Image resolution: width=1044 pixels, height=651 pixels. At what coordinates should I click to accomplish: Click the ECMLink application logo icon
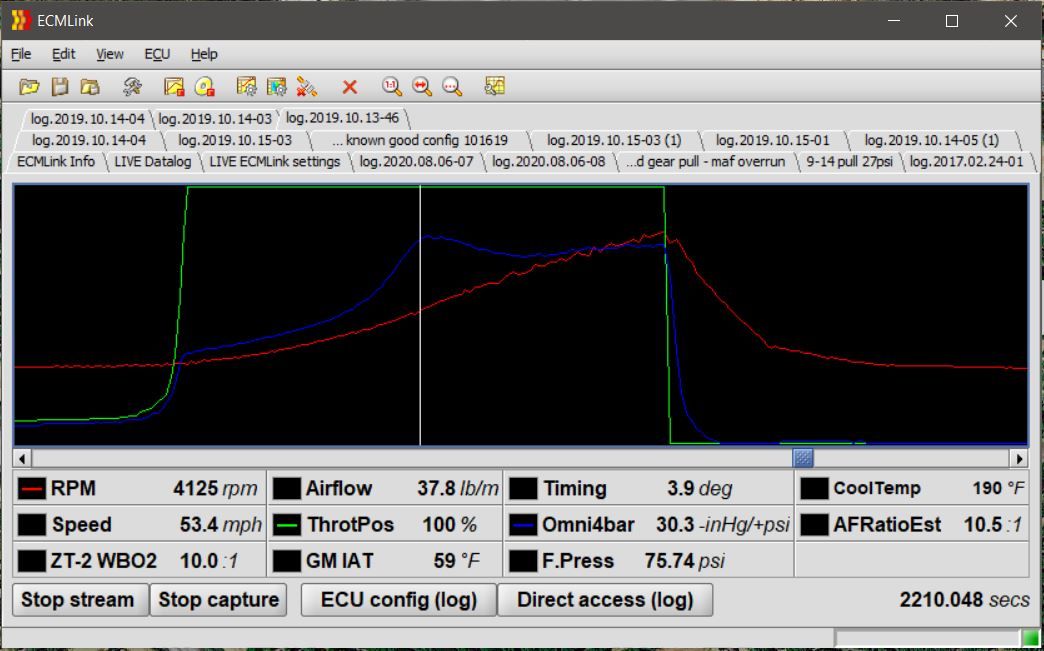[x=20, y=21]
